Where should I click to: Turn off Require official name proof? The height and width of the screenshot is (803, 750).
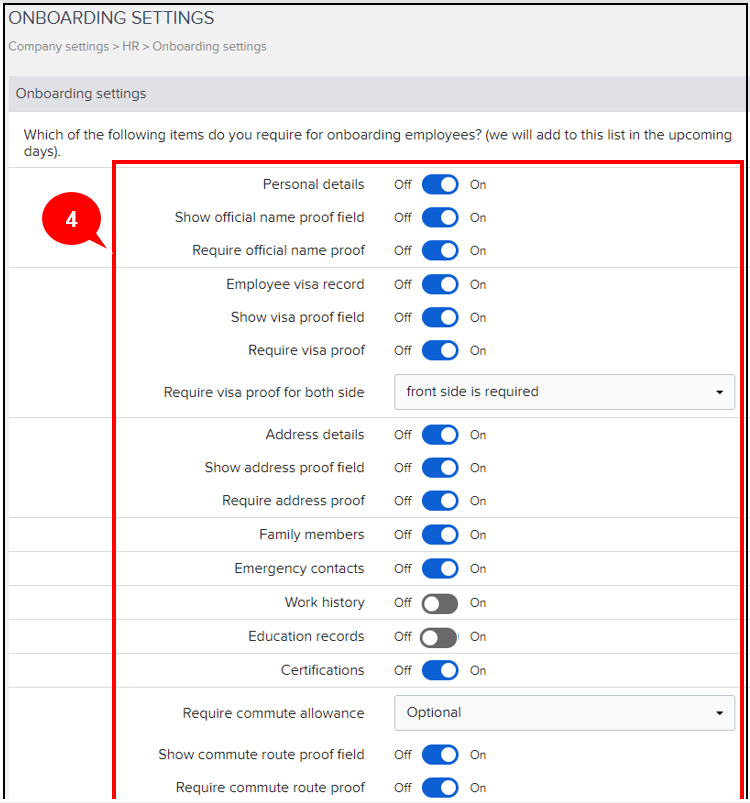click(439, 250)
